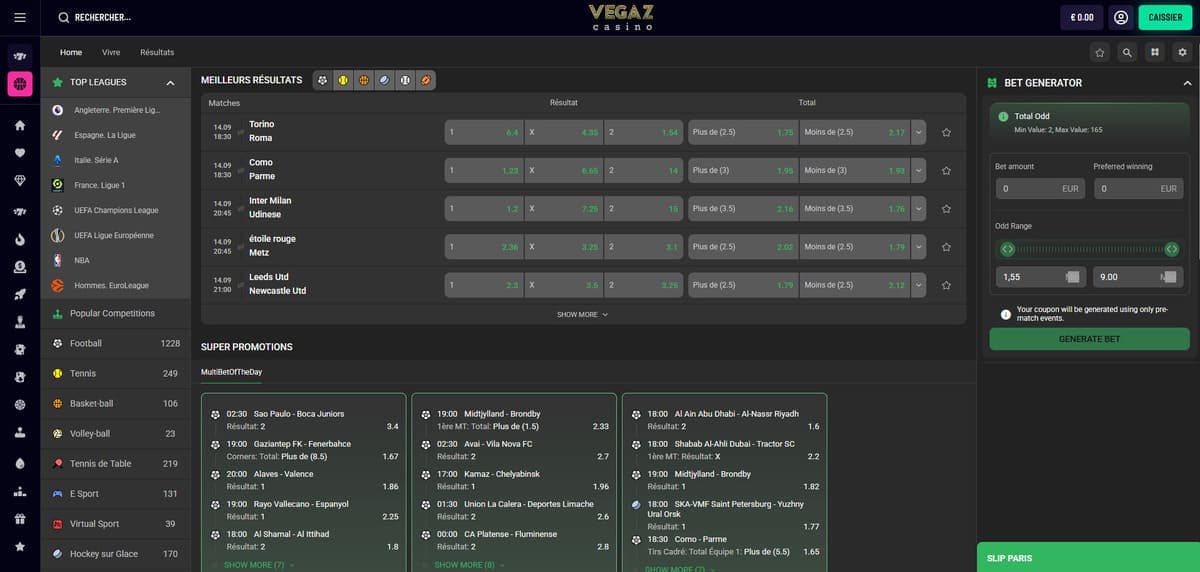Click the GENERATE BET button
1200x572 pixels.
(1089, 339)
